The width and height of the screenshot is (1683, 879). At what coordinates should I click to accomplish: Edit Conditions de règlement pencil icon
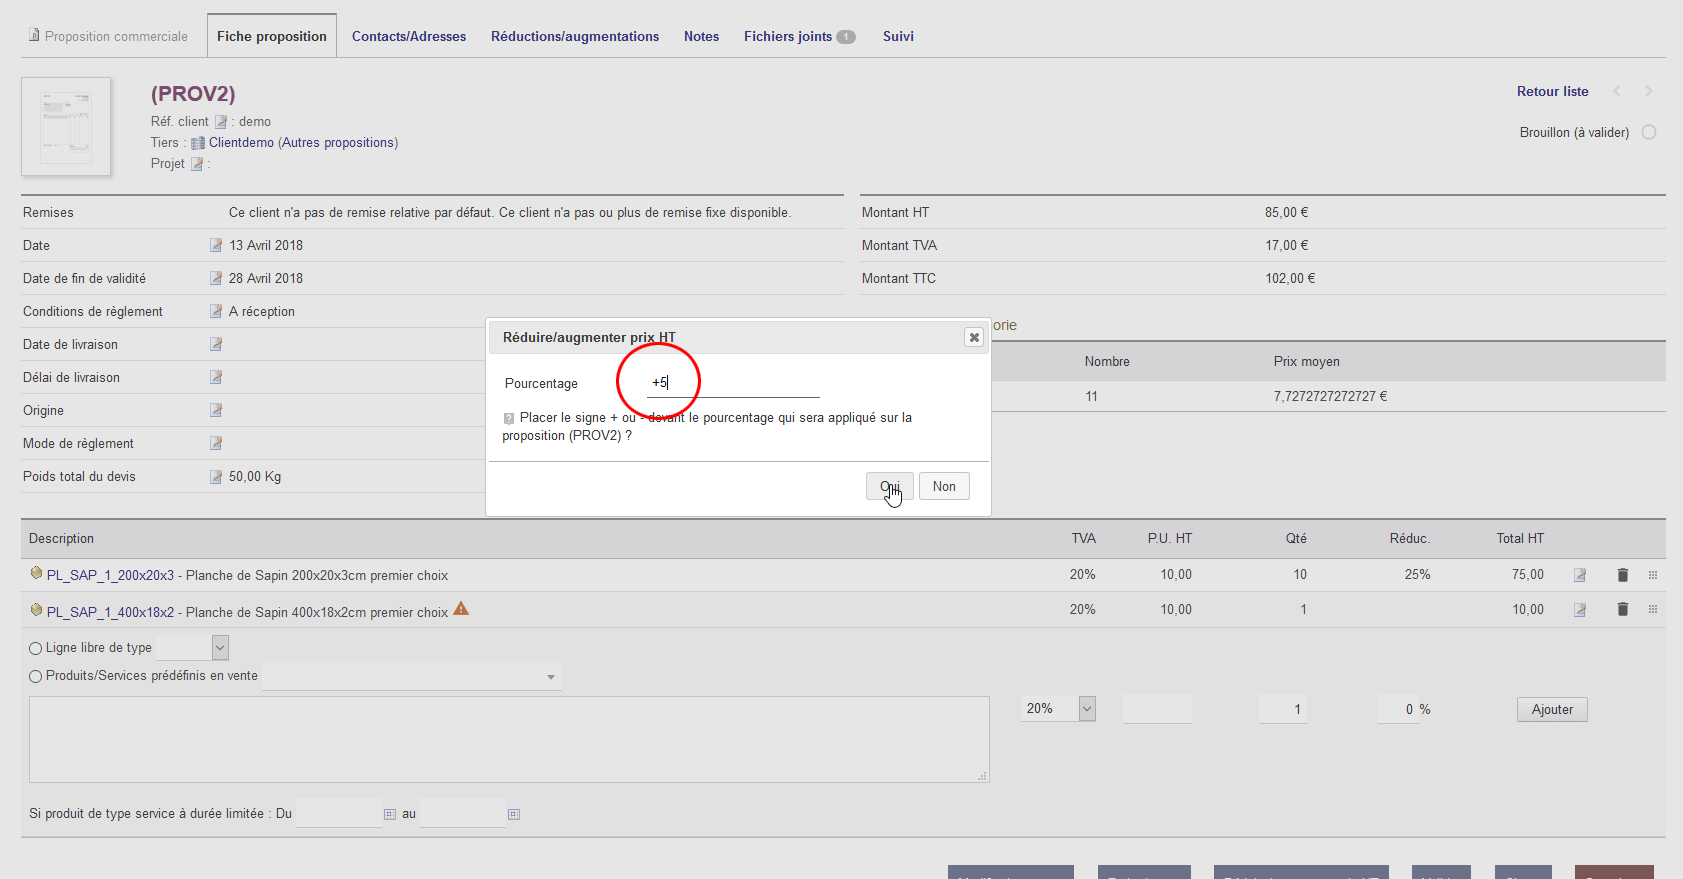pos(216,311)
